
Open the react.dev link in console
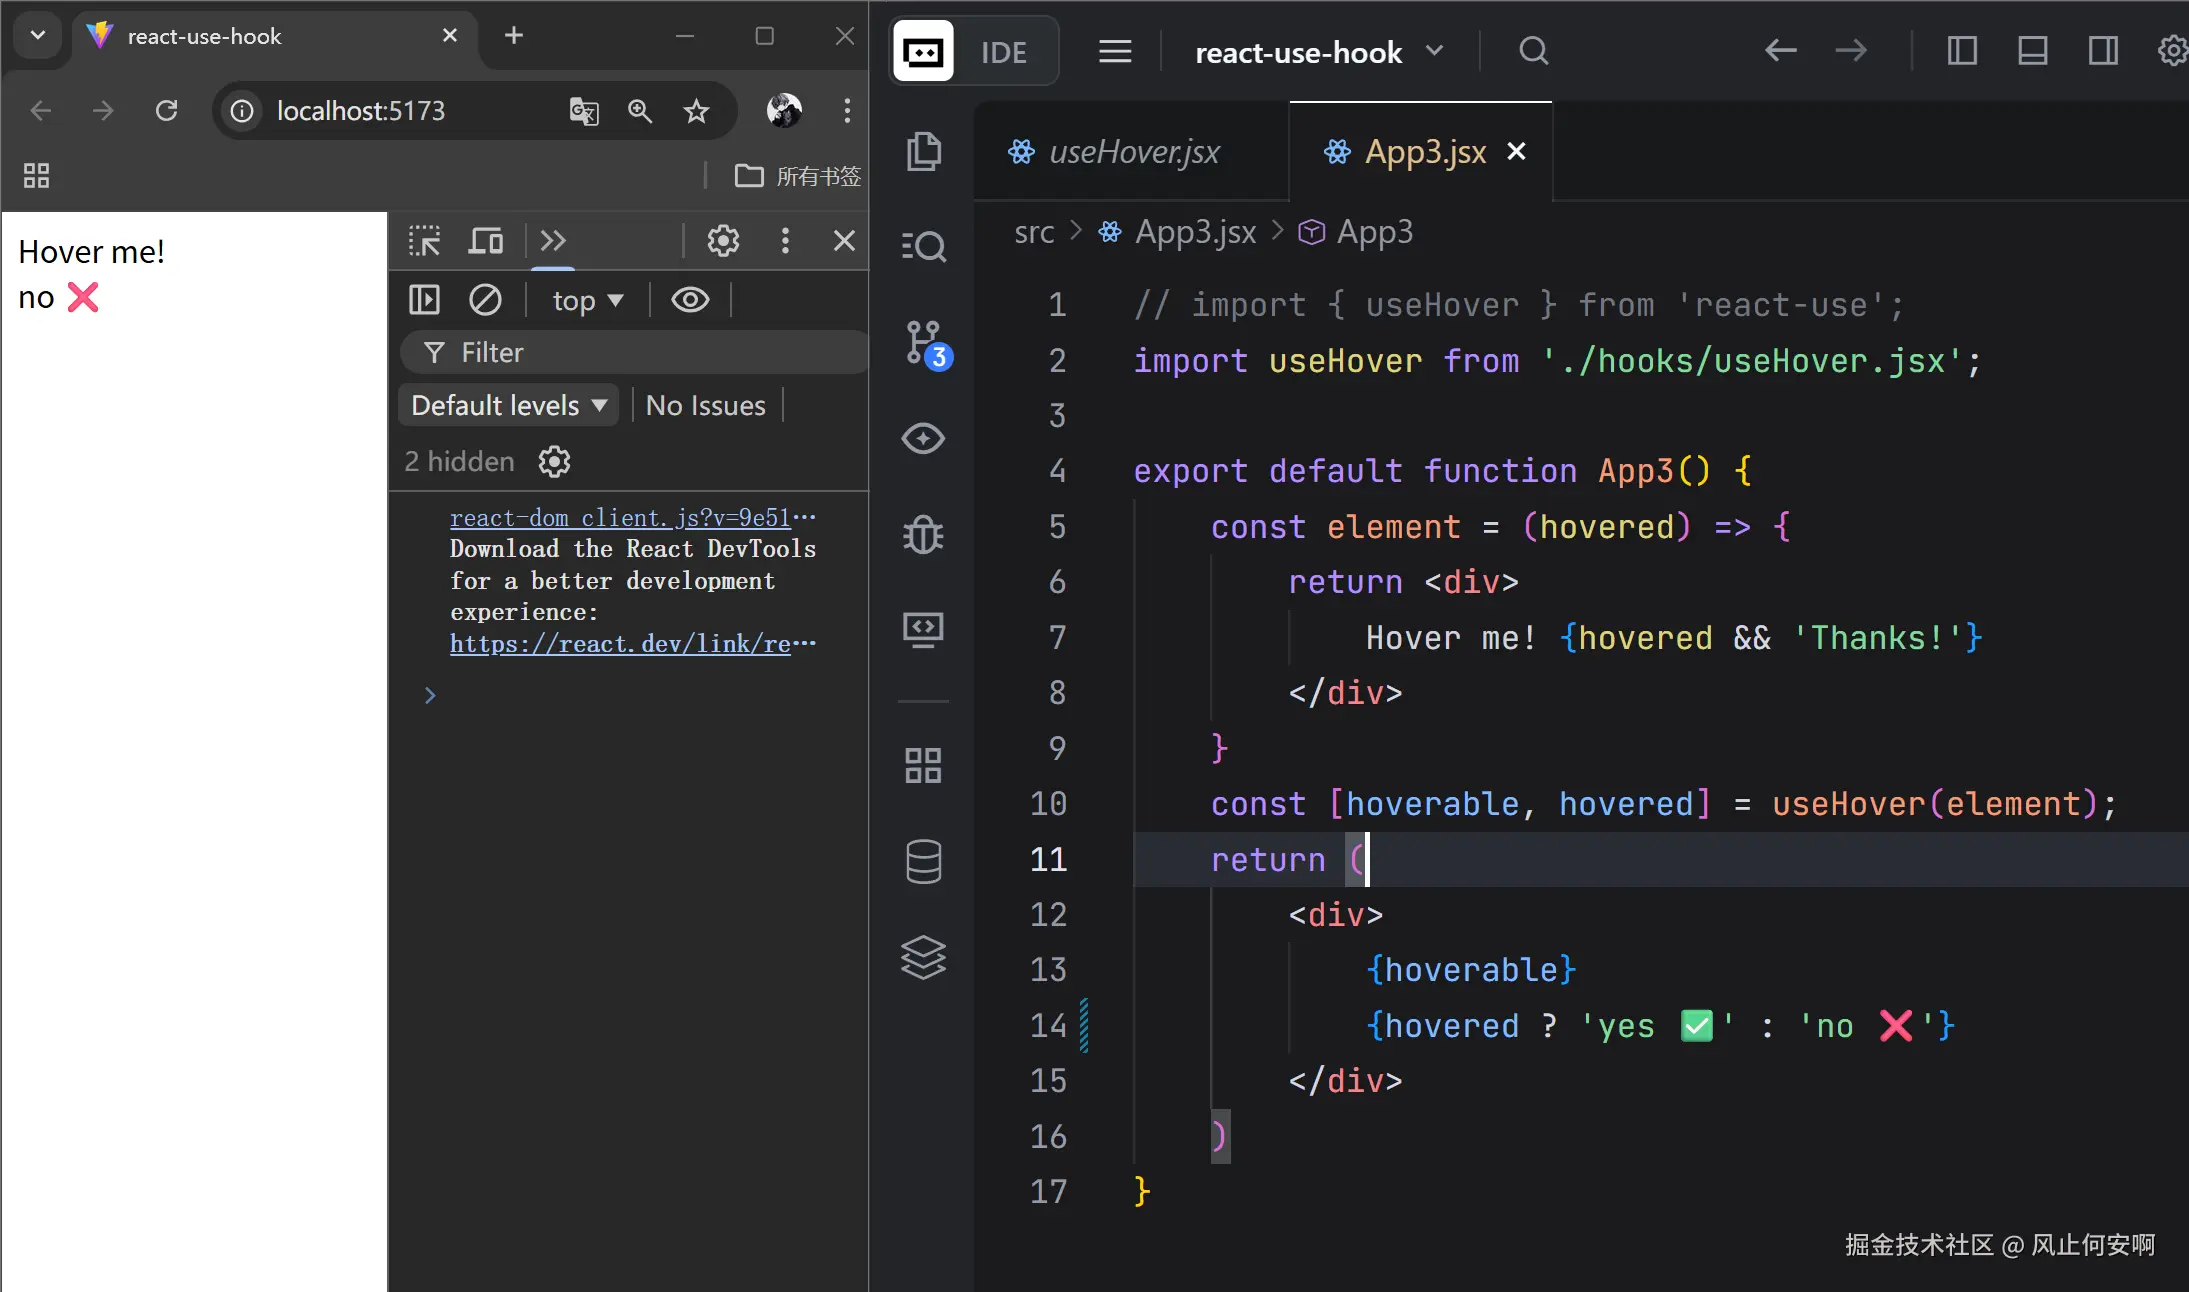pyautogui.click(x=620, y=644)
